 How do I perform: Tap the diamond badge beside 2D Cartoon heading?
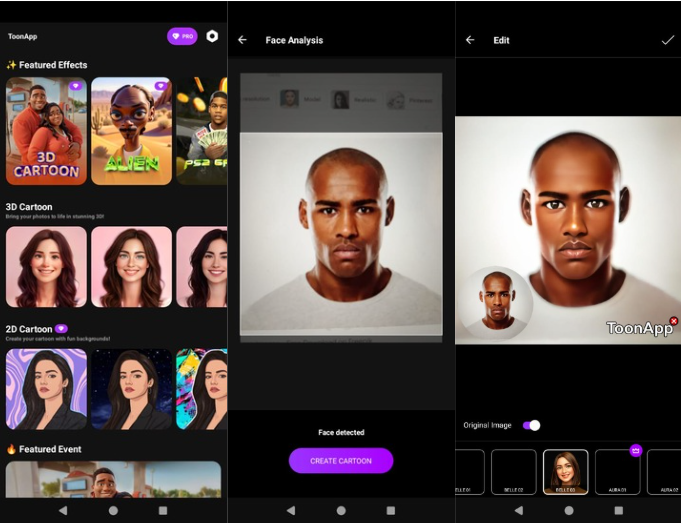tap(61, 328)
